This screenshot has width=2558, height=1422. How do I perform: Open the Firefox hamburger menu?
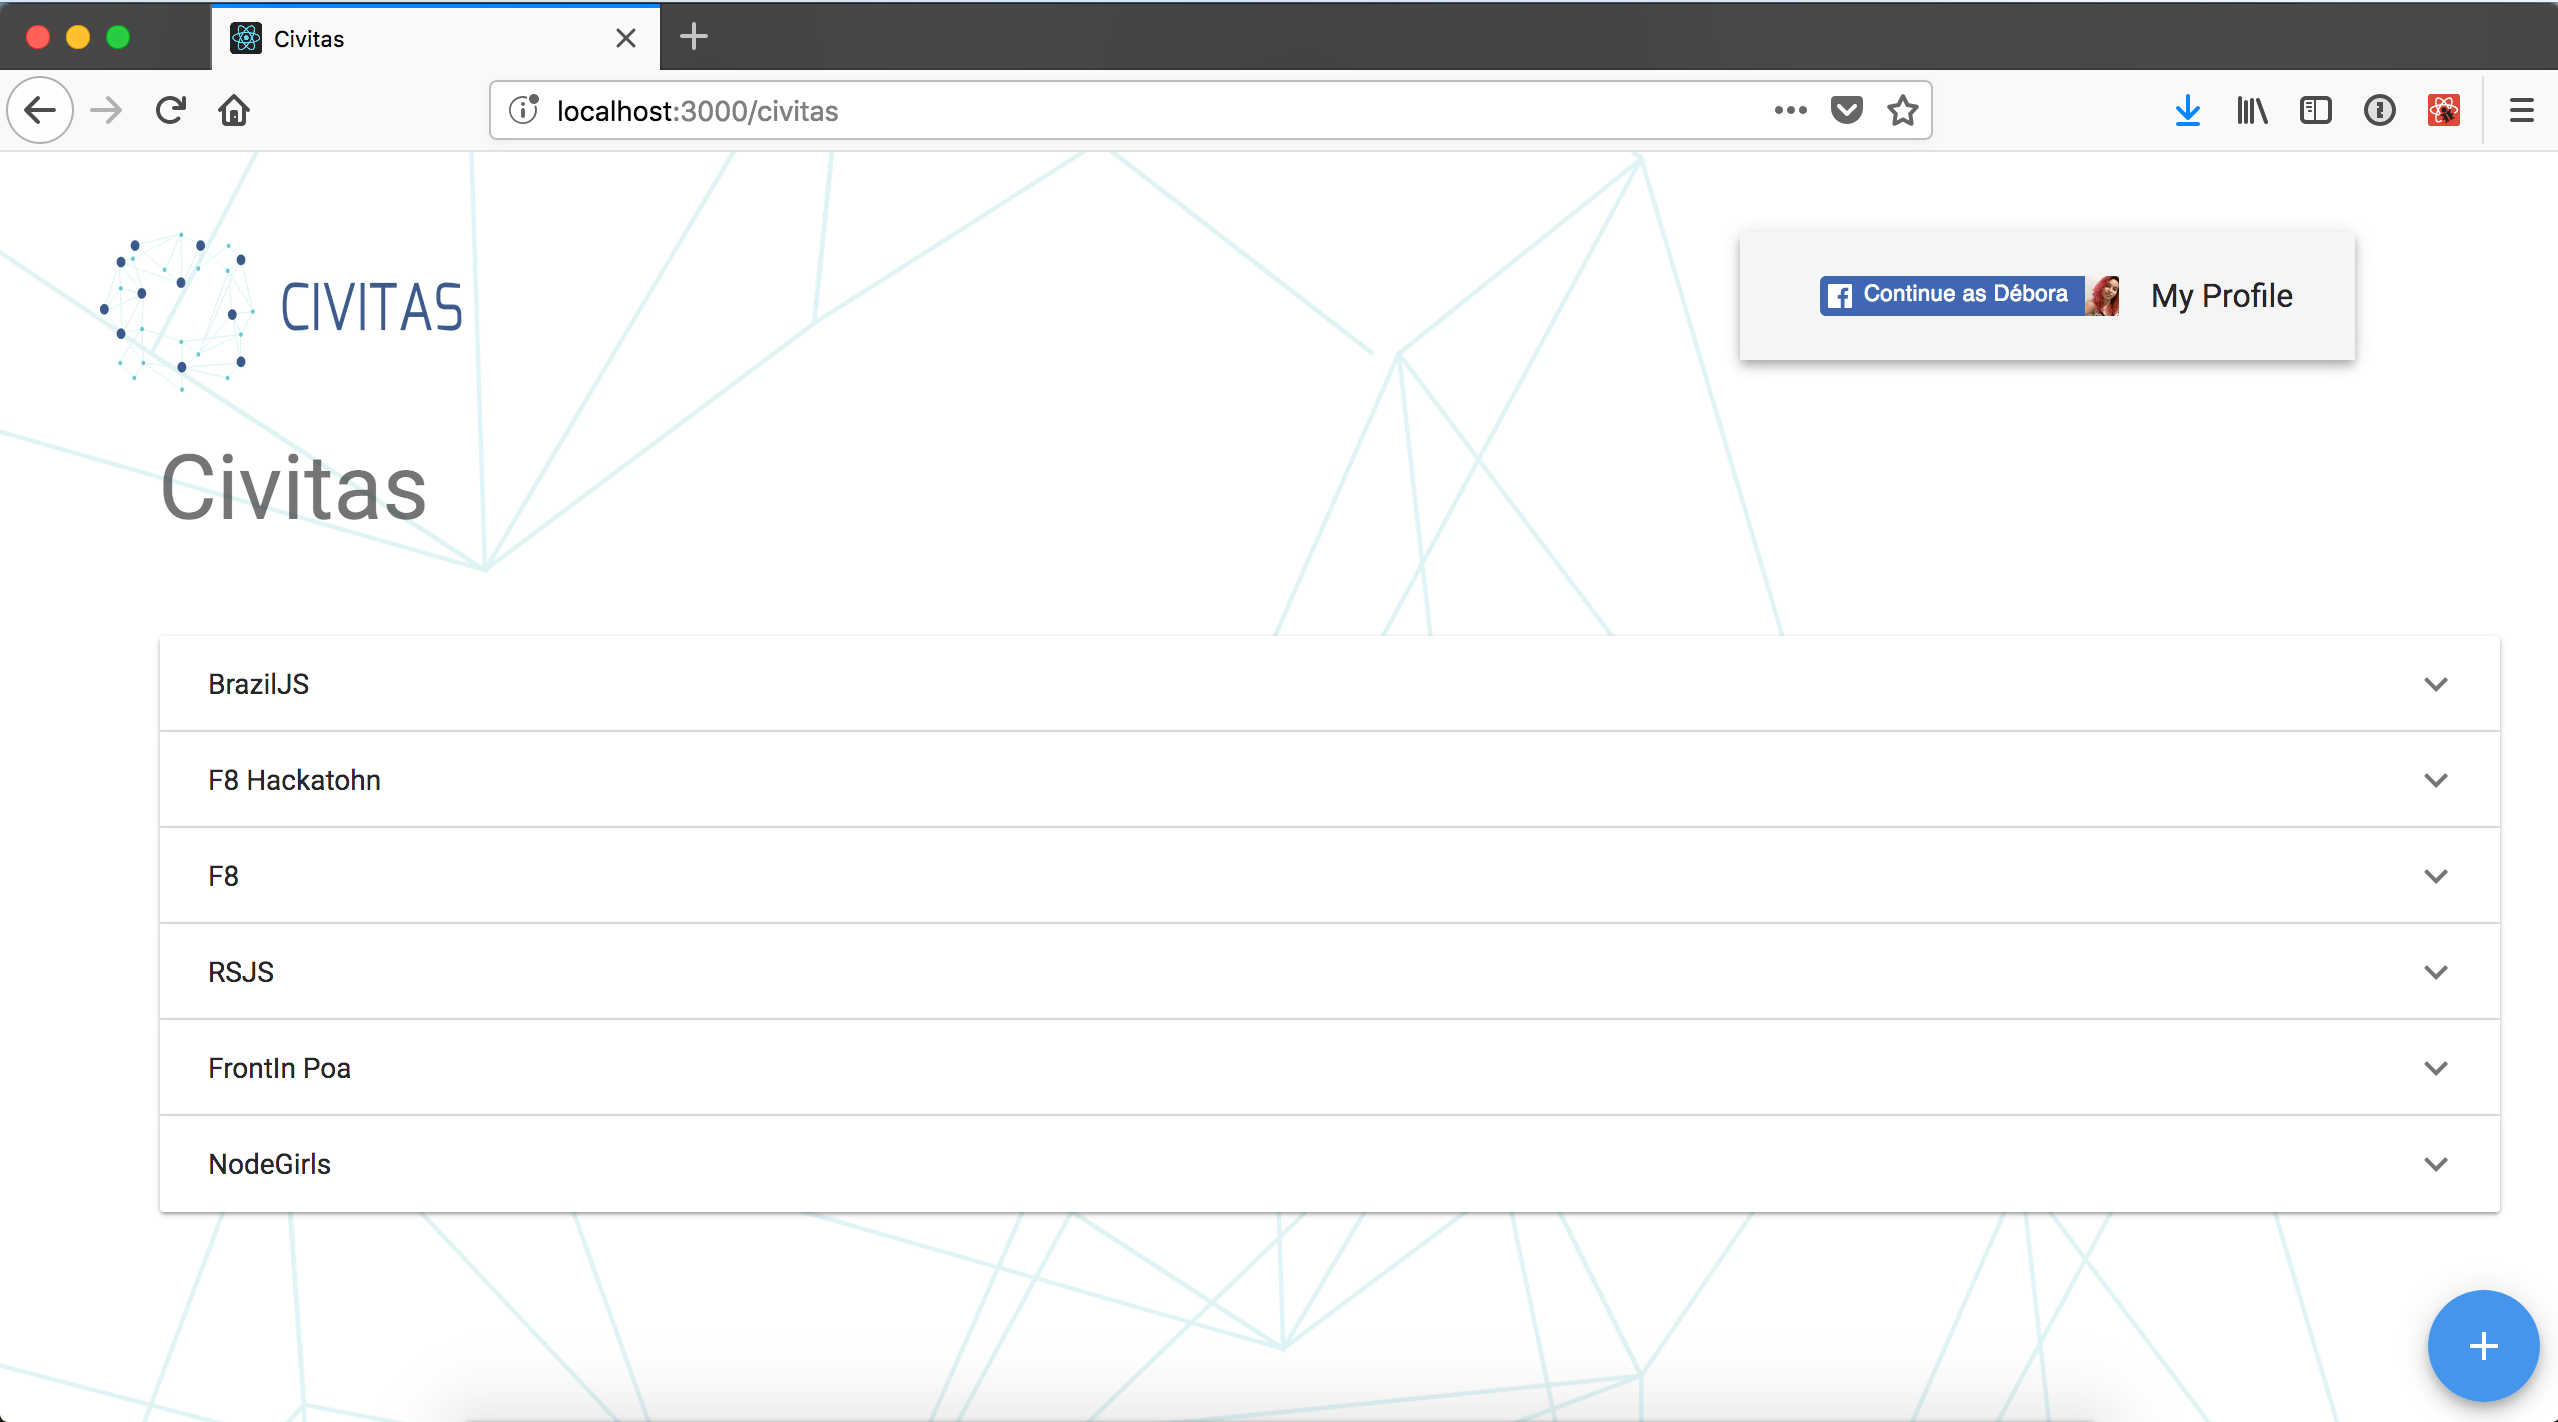tap(2521, 110)
